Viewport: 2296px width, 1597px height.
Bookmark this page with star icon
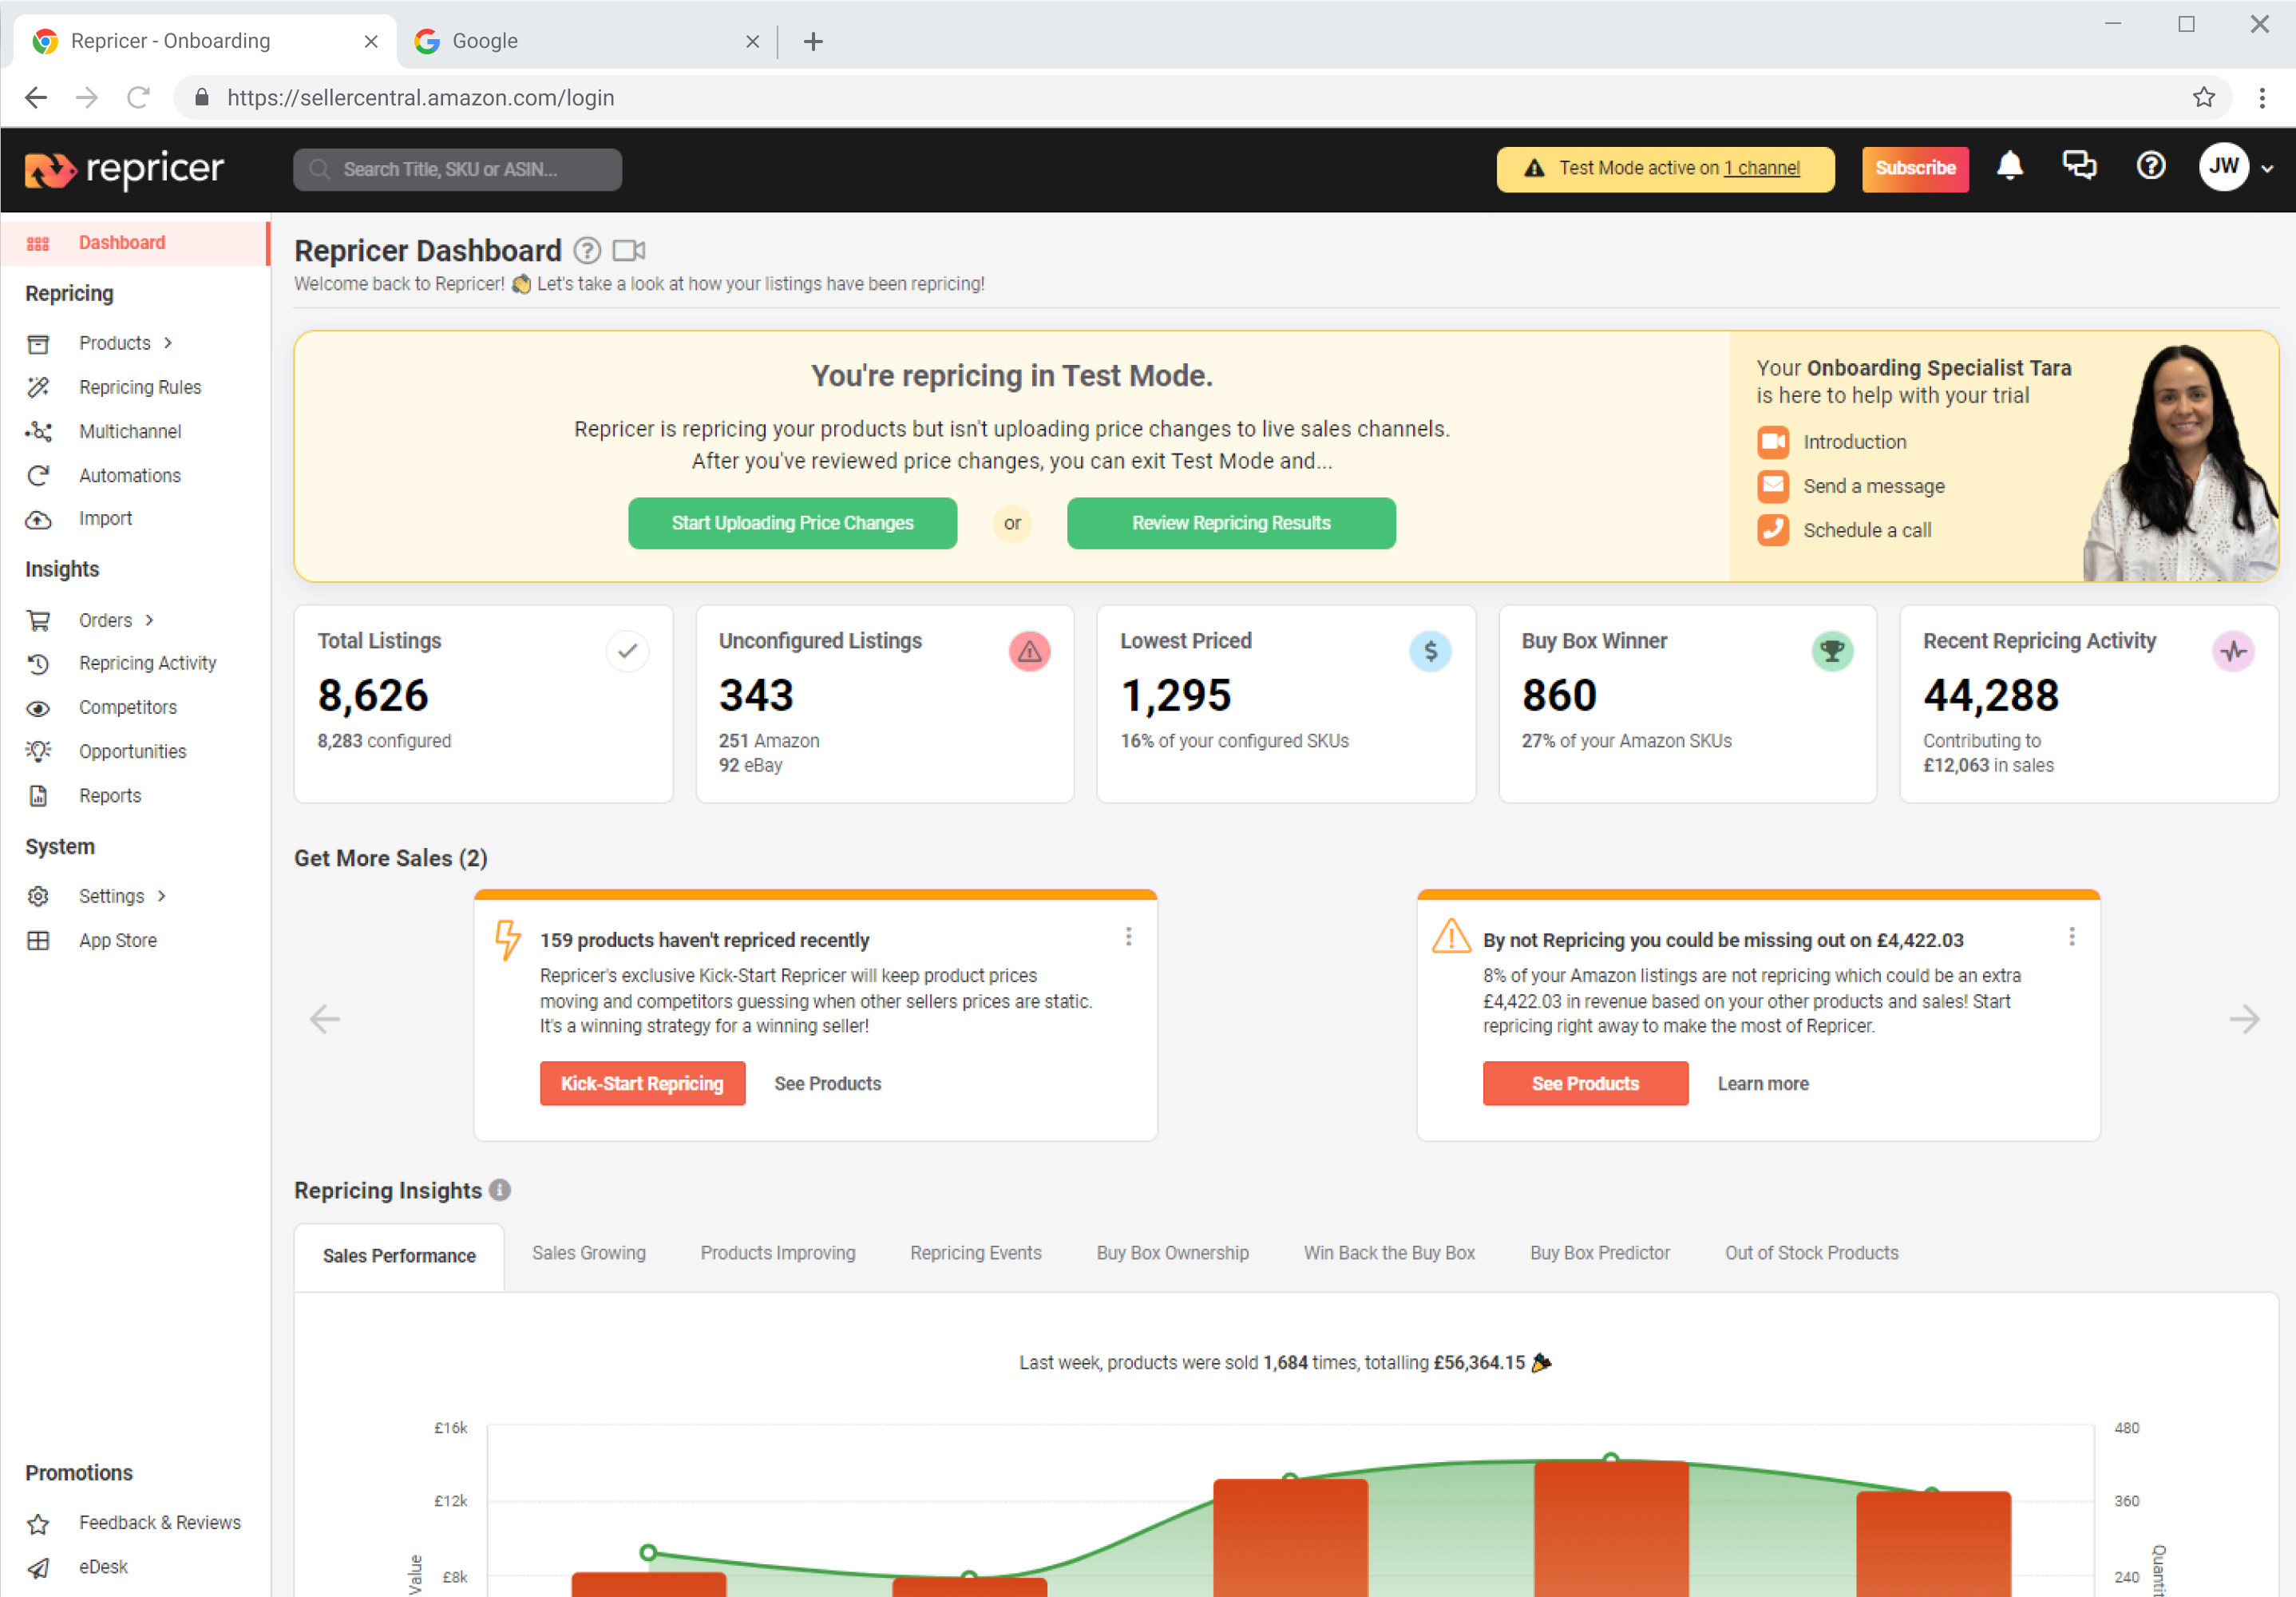point(2203,97)
